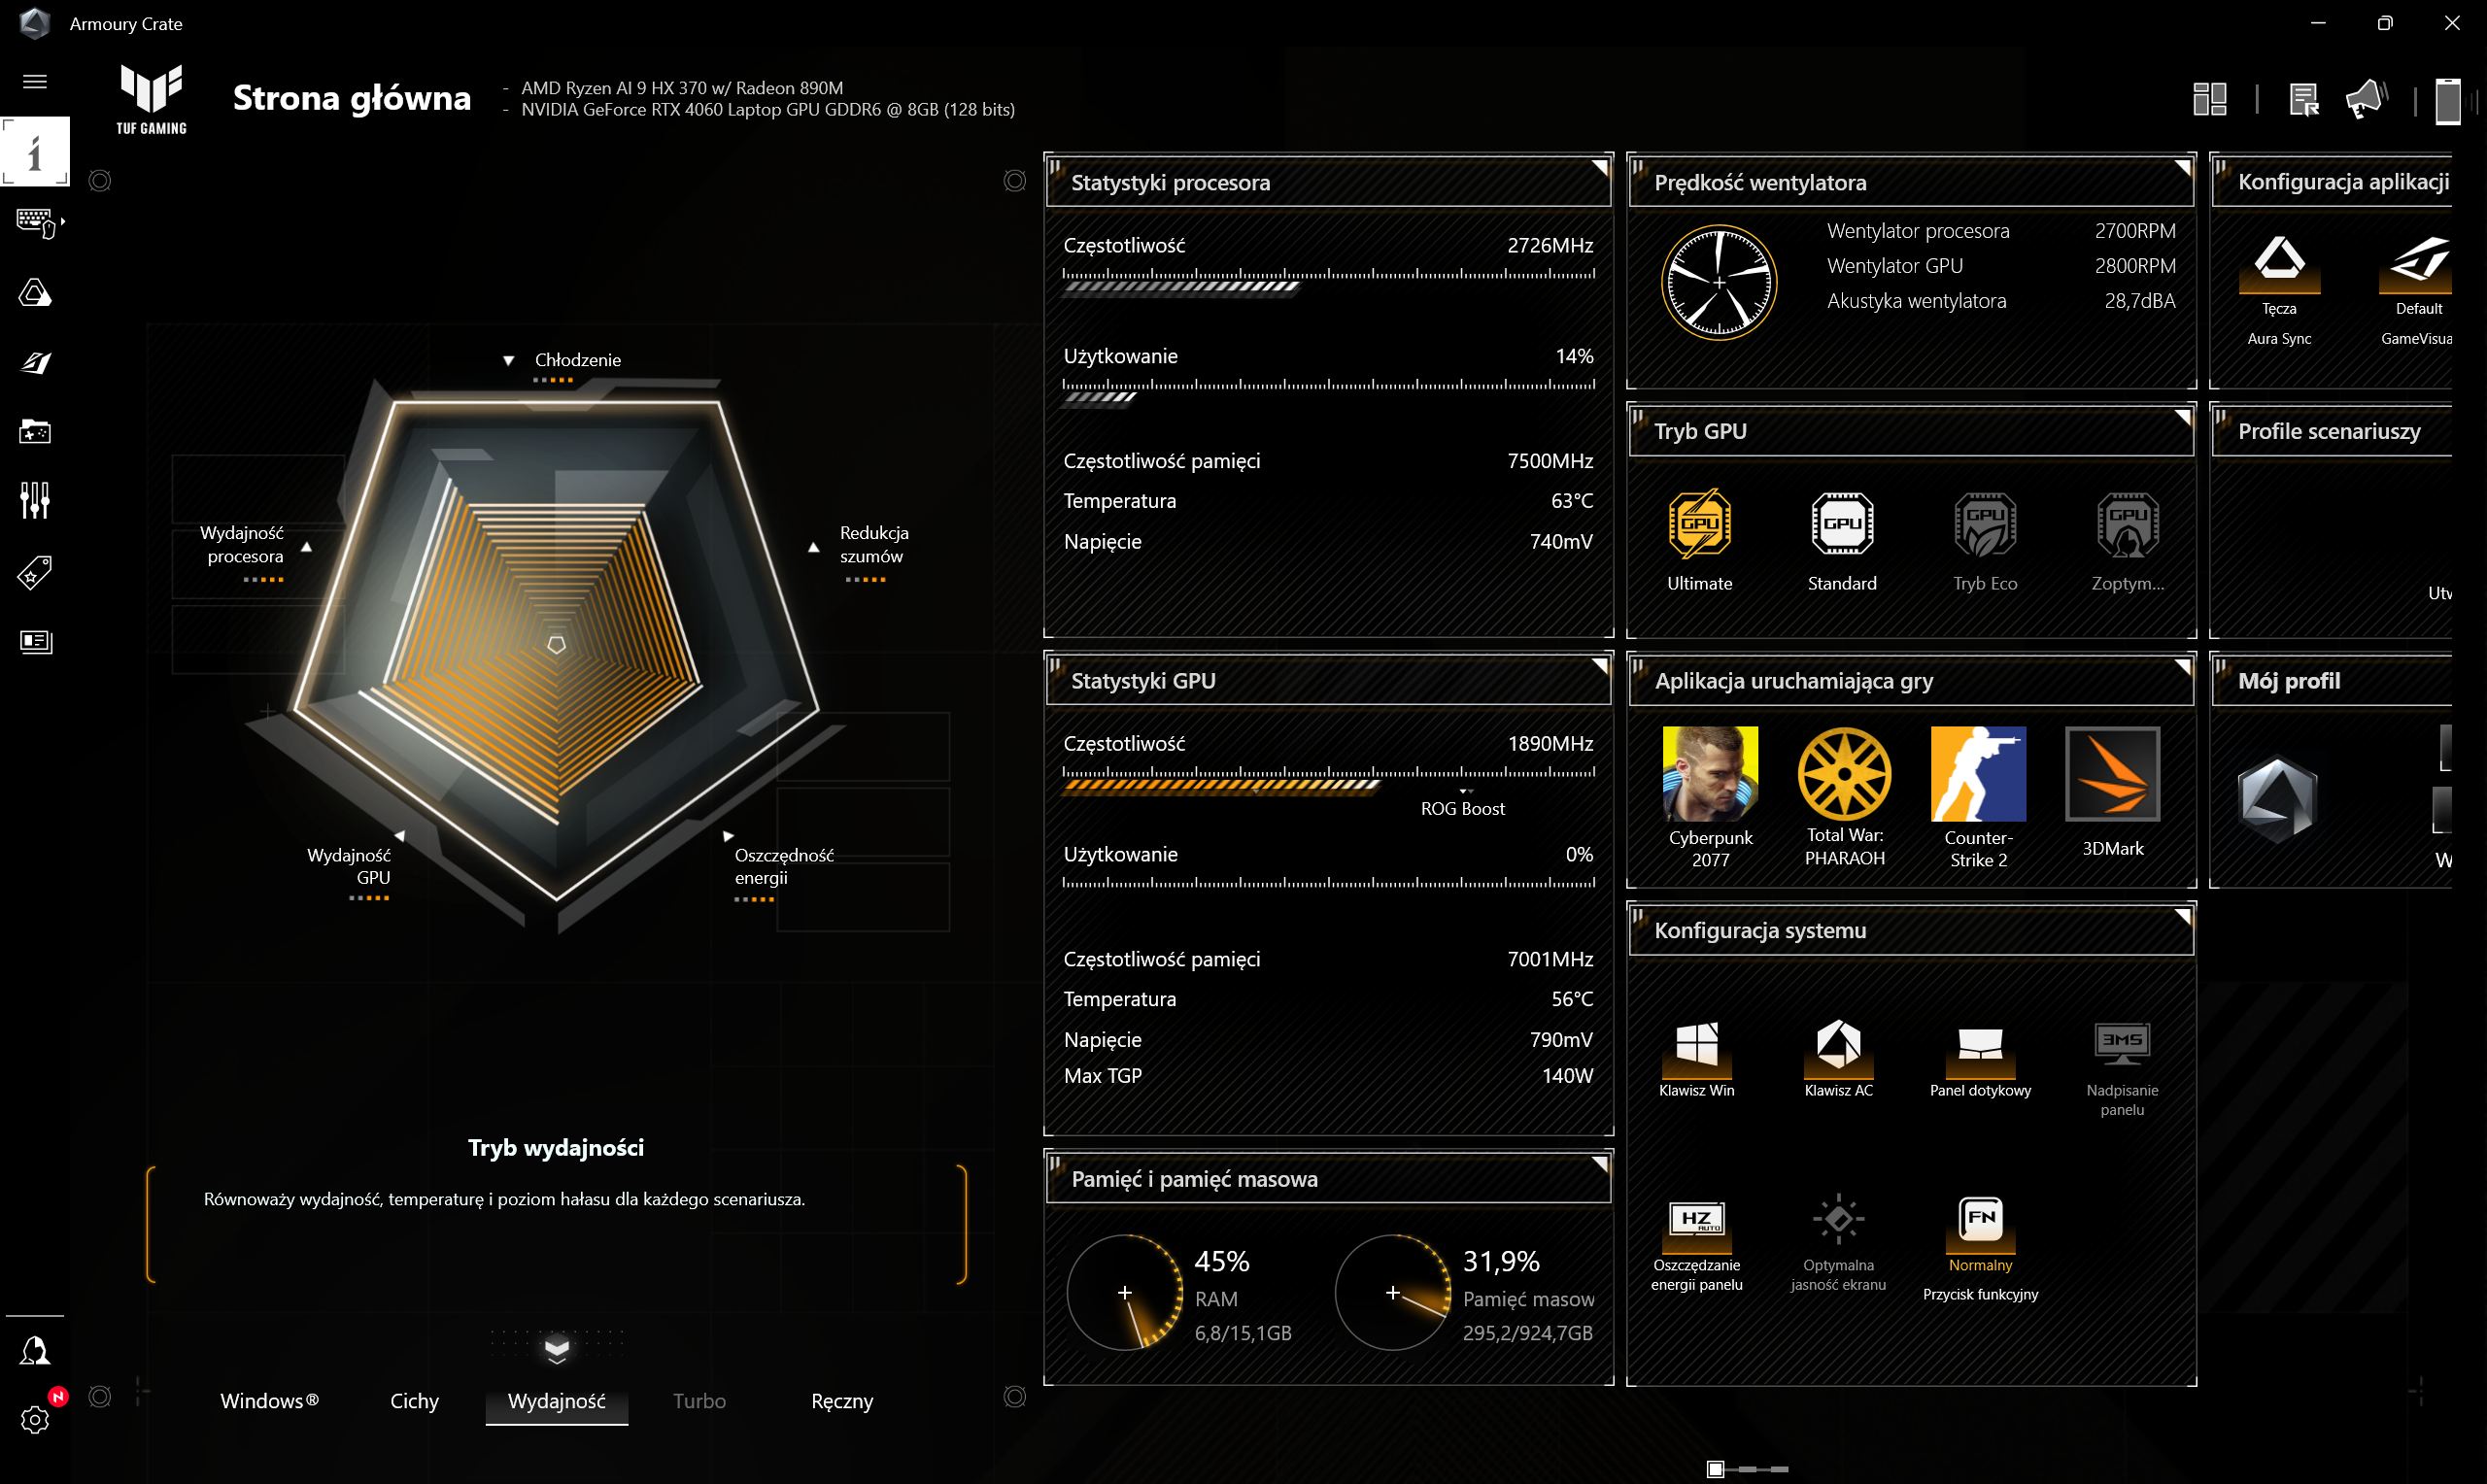Launch Cyberpunk 2077

pyautogui.click(x=1710, y=797)
